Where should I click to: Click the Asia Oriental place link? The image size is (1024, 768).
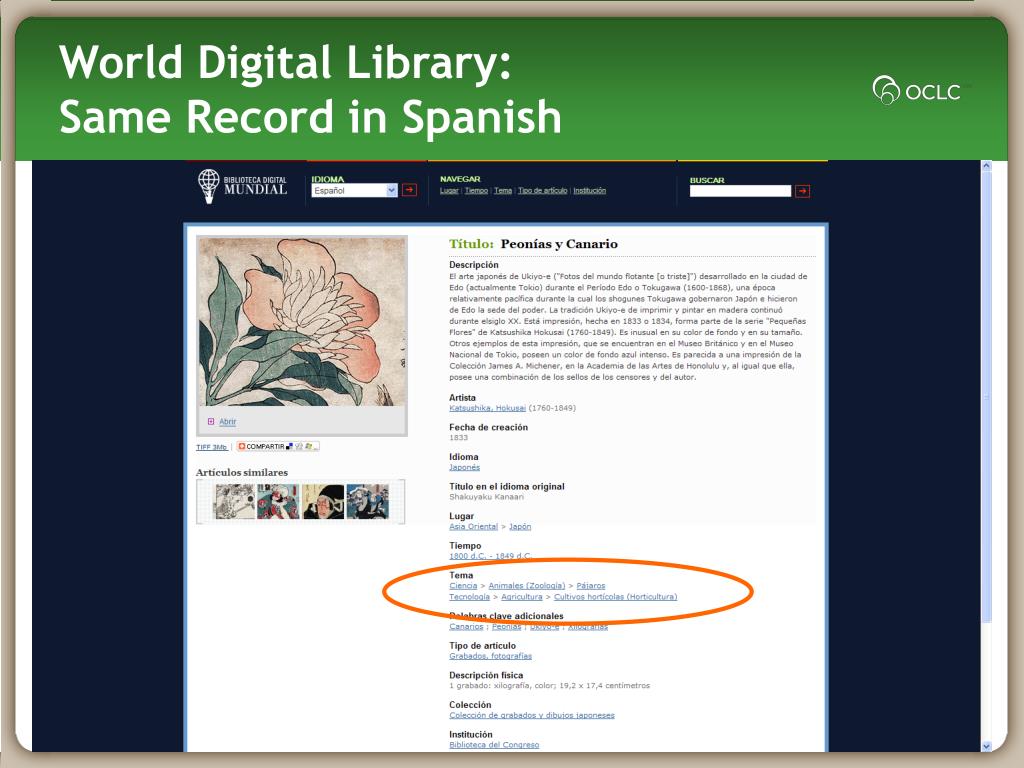point(473,526)
